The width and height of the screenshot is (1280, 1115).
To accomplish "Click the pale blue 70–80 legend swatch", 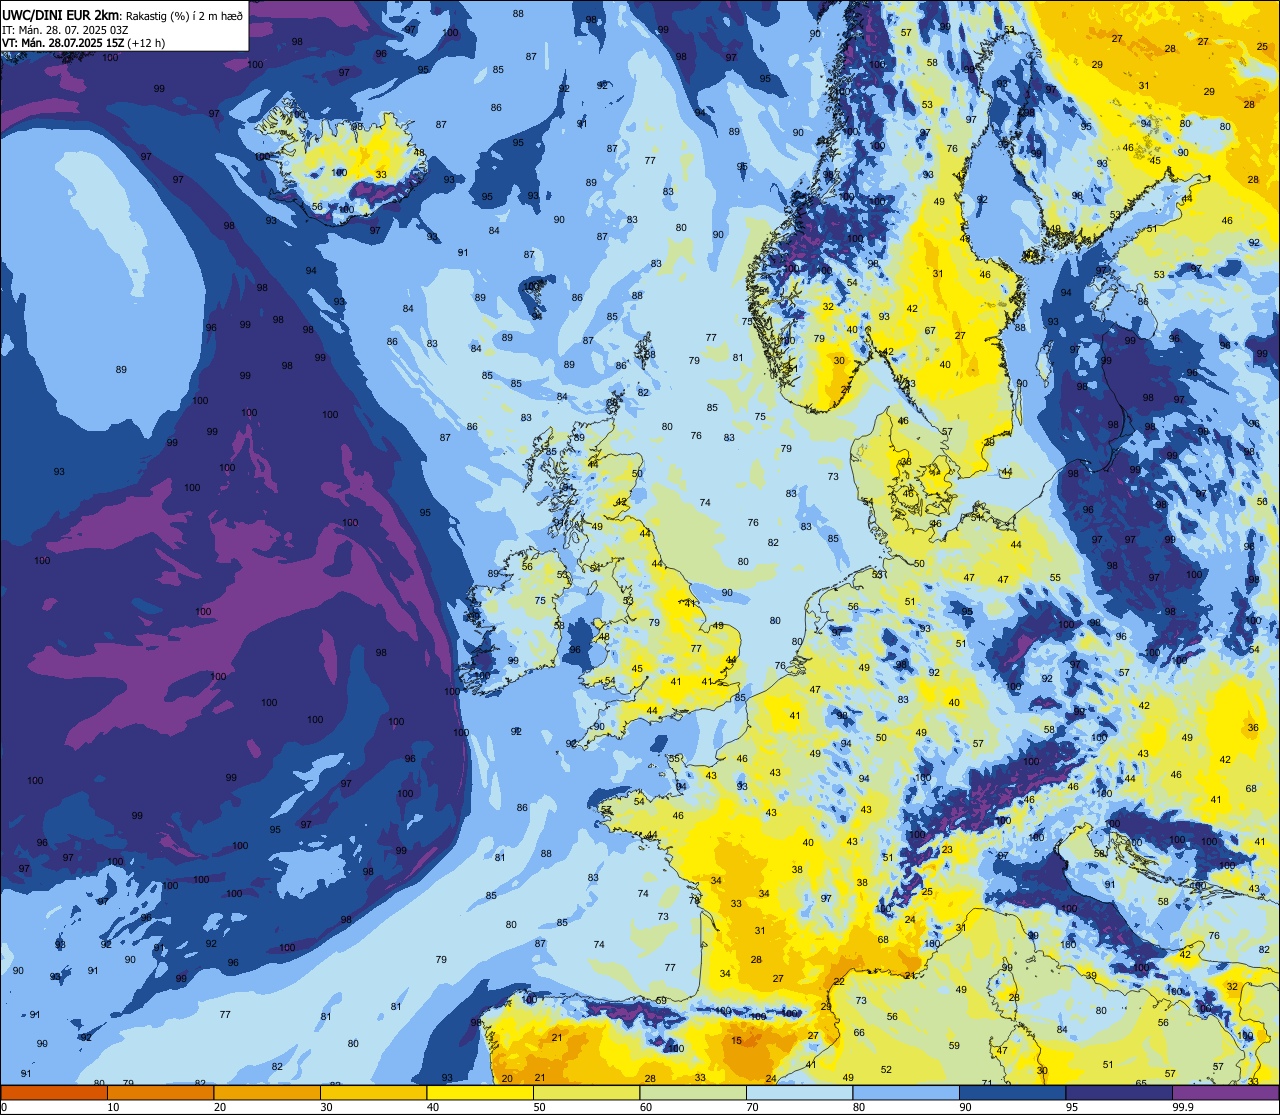I will pos(799,1093).
